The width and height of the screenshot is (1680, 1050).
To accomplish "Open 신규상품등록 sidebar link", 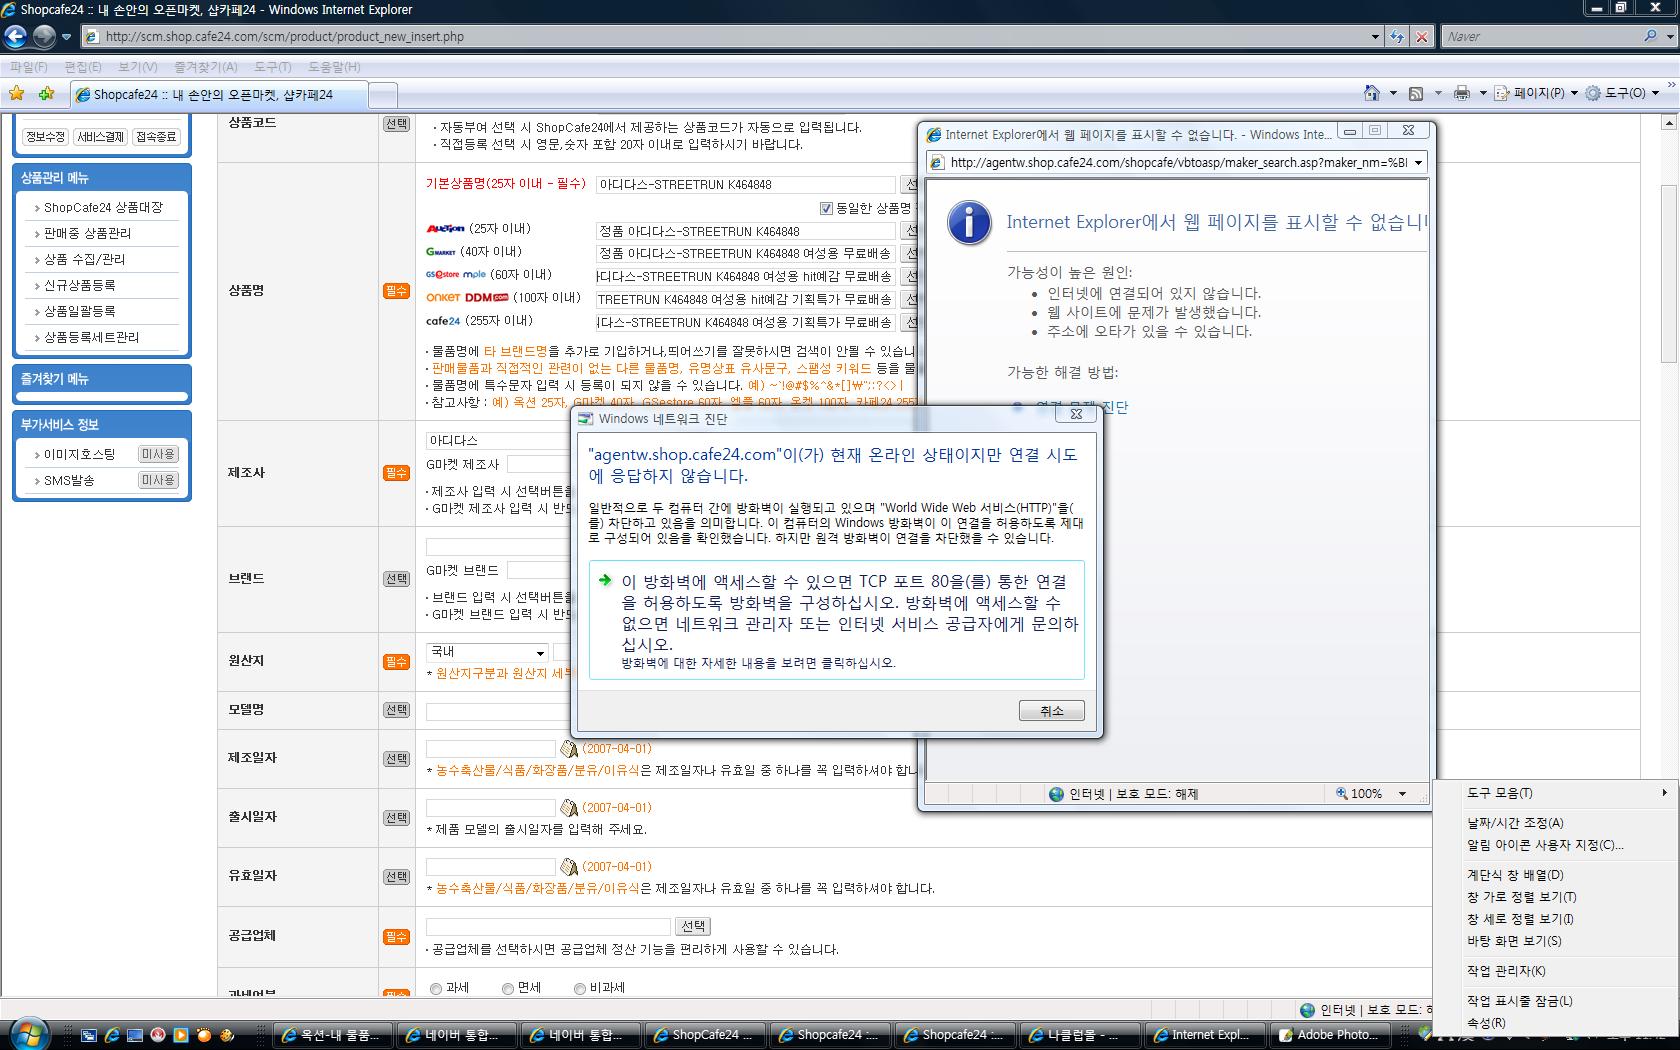I will (79, 286).
